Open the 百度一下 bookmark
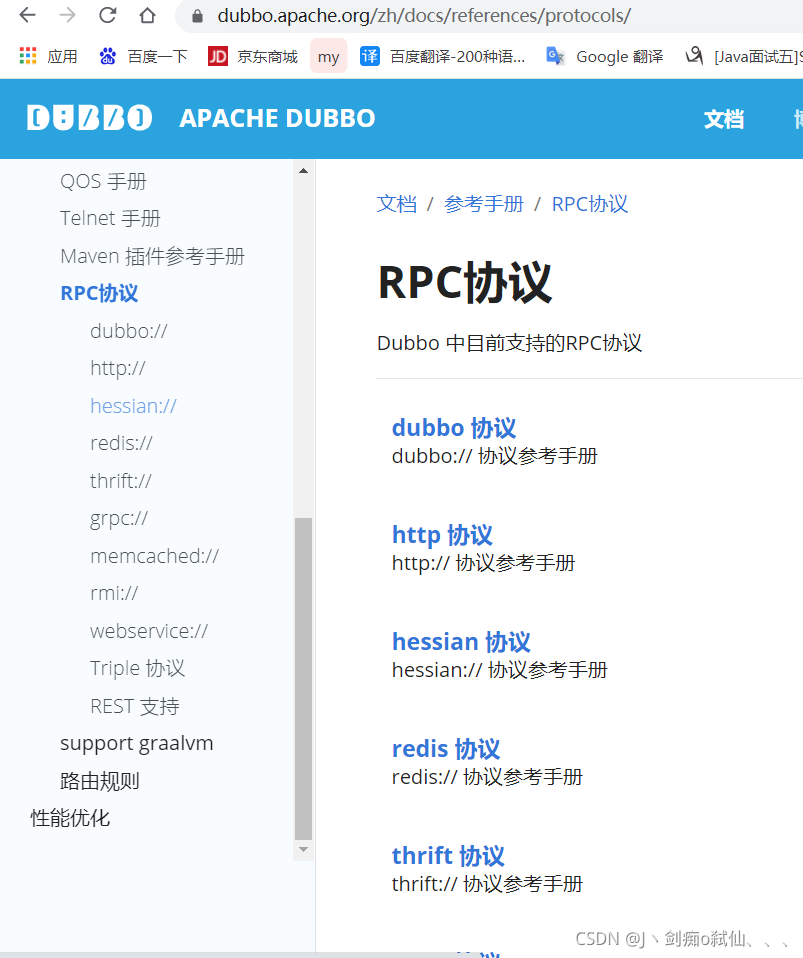 [143, 56]
